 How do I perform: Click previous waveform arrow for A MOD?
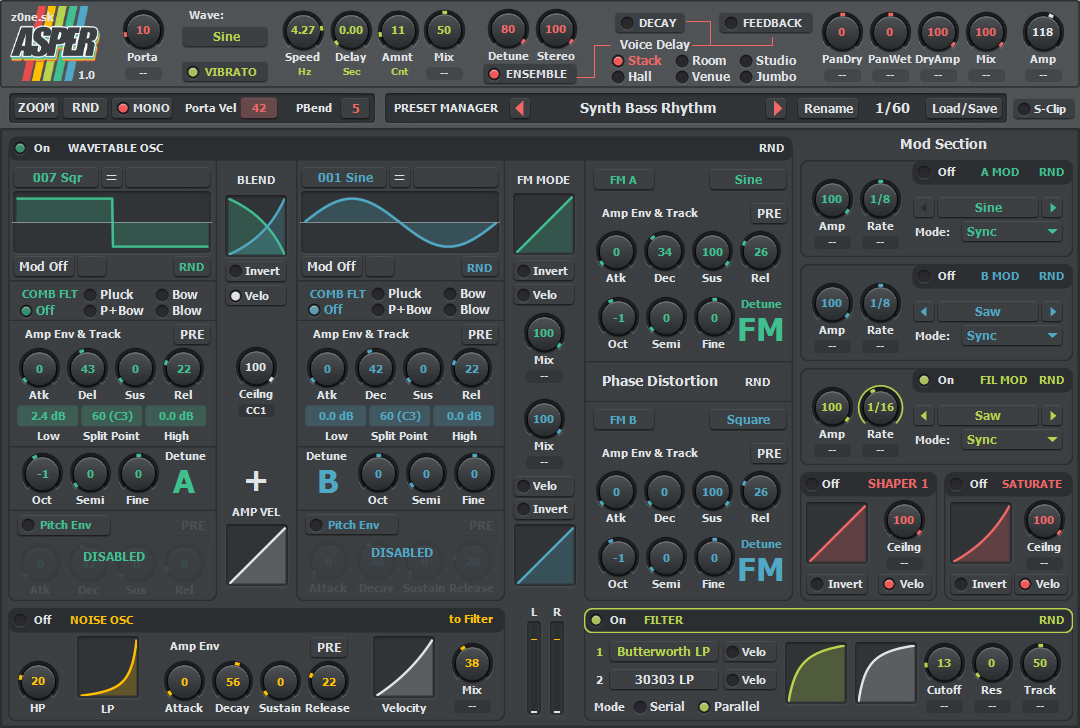point(924,207)
